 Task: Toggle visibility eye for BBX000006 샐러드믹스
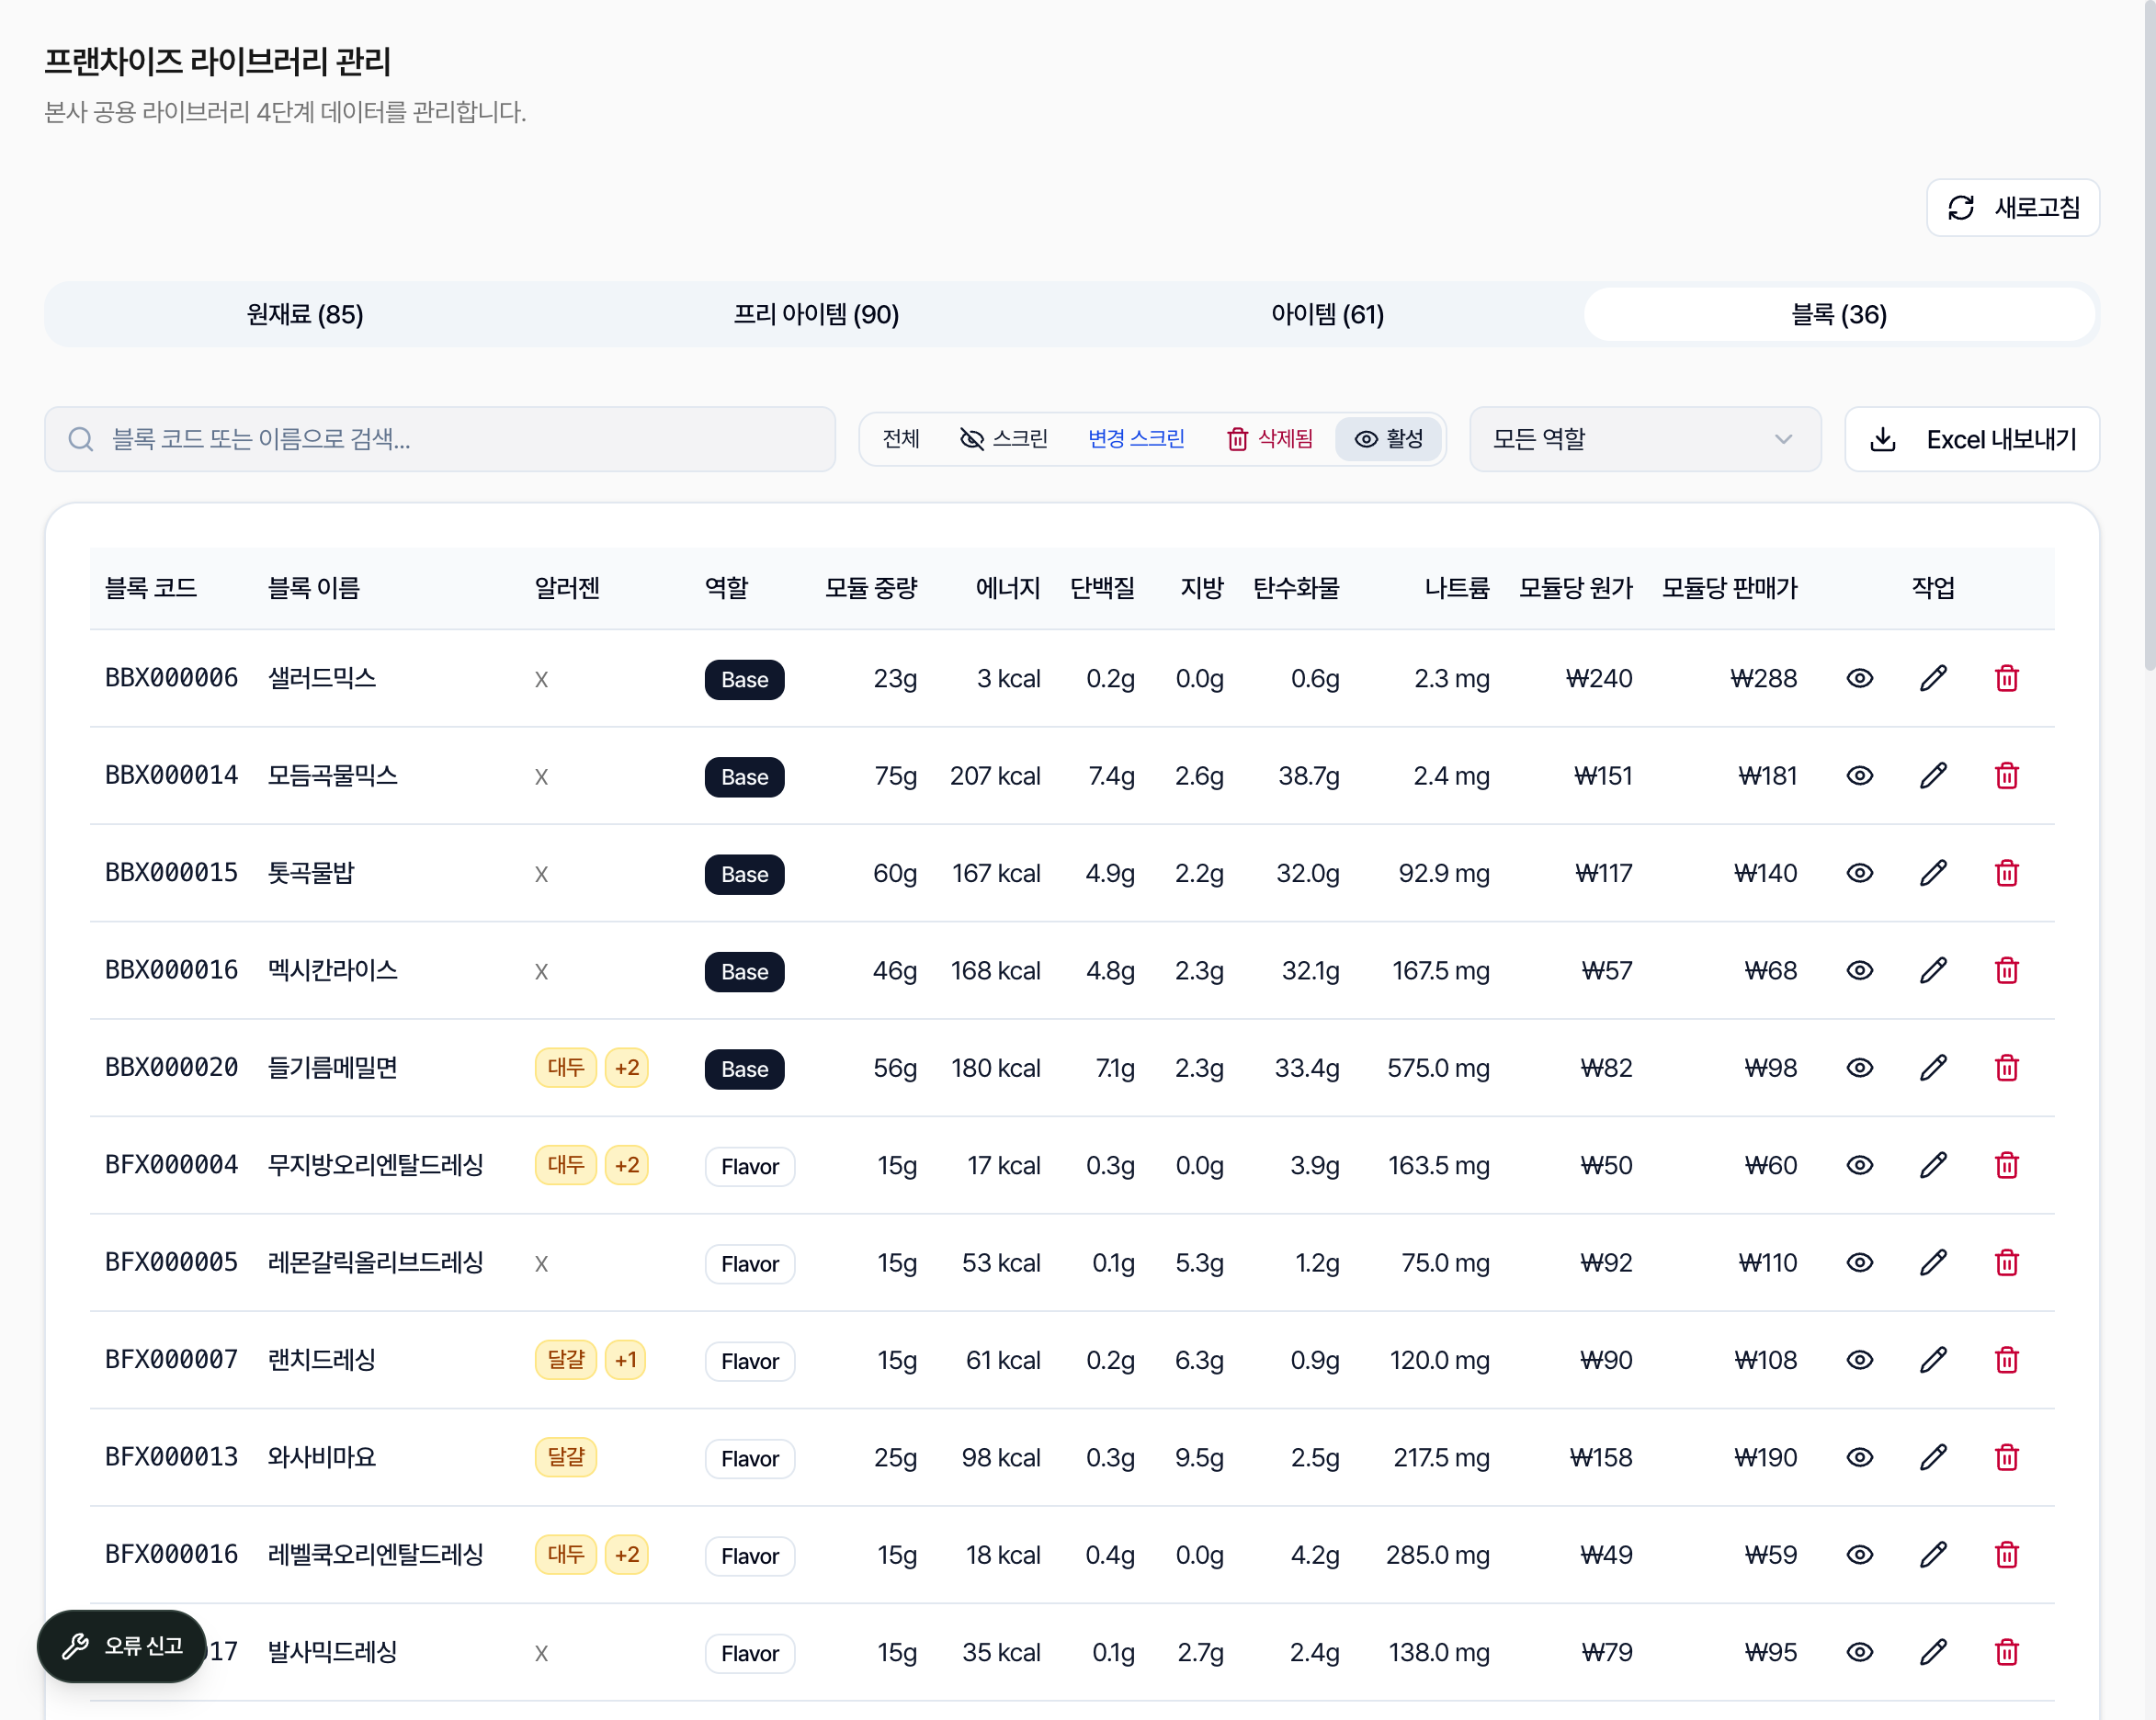[1859, 678]
